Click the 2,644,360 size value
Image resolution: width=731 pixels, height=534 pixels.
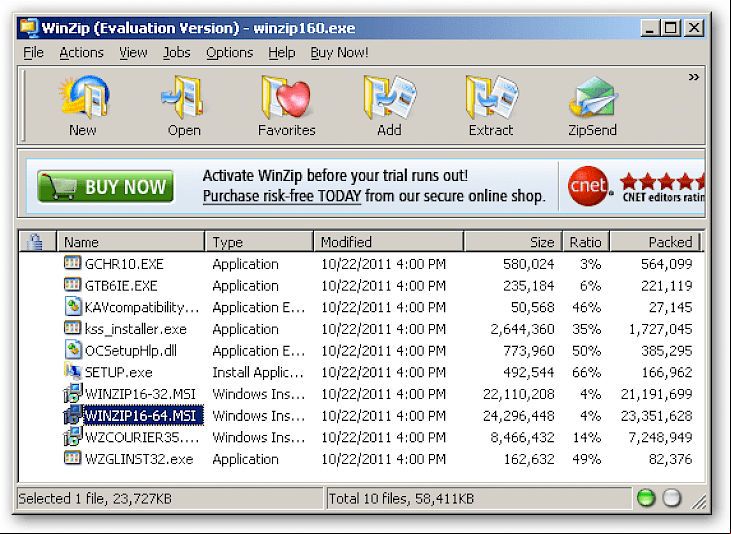(x=522, y=329)
